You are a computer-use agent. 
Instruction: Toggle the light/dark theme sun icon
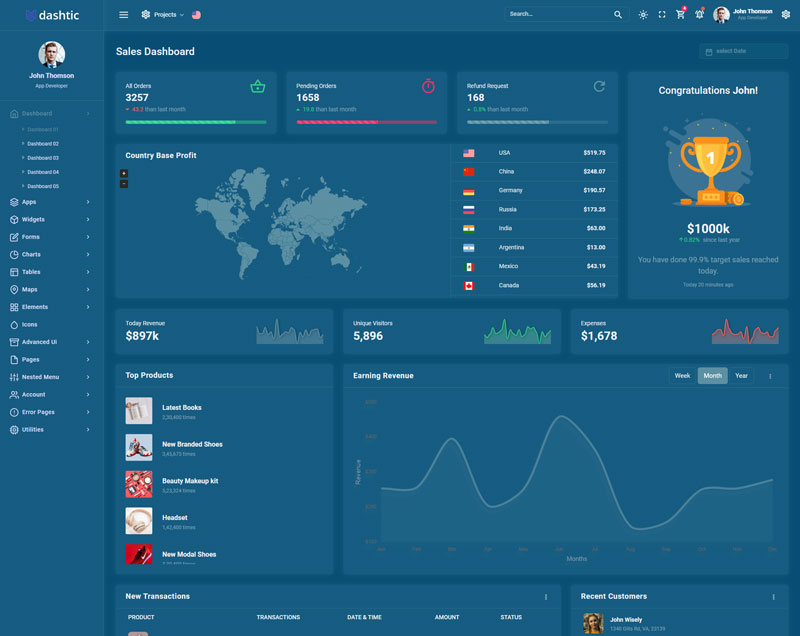click(643, 15)
